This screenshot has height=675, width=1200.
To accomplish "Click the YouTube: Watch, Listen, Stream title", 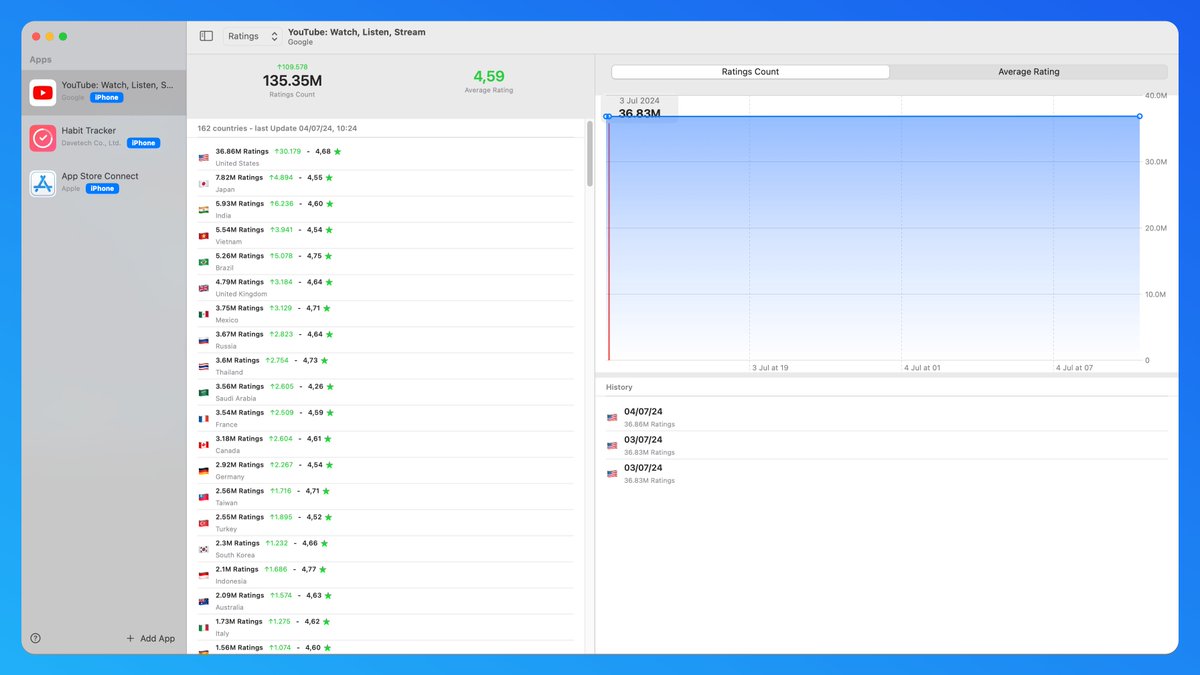I will pos(357,32).
